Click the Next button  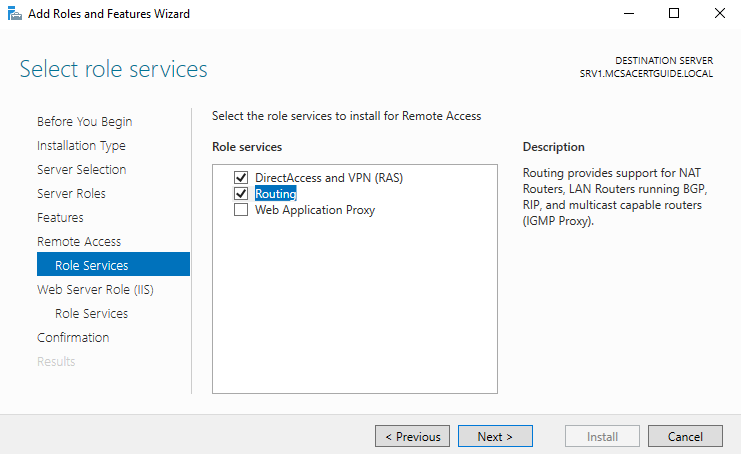point(495,436)
